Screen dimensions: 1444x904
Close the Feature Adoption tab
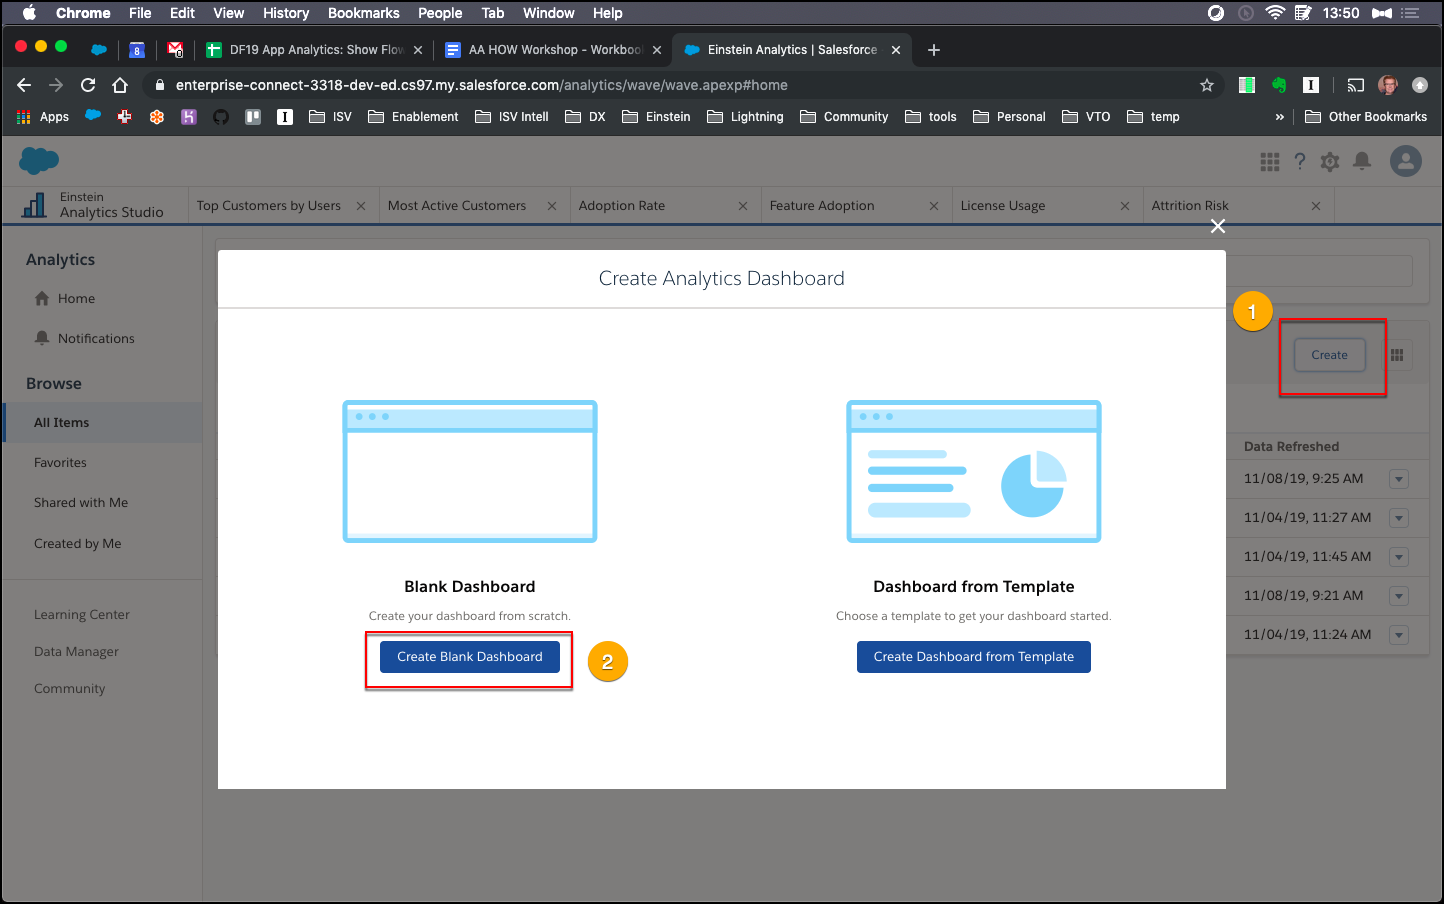click(934, 206)
